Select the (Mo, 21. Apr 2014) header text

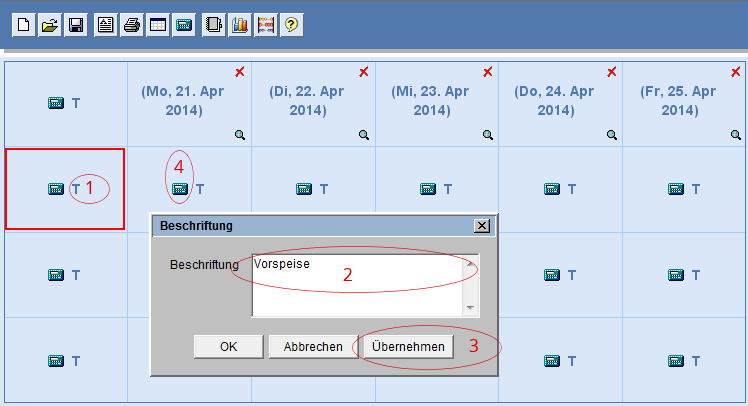pyautogui.click(x=184, y=101)
